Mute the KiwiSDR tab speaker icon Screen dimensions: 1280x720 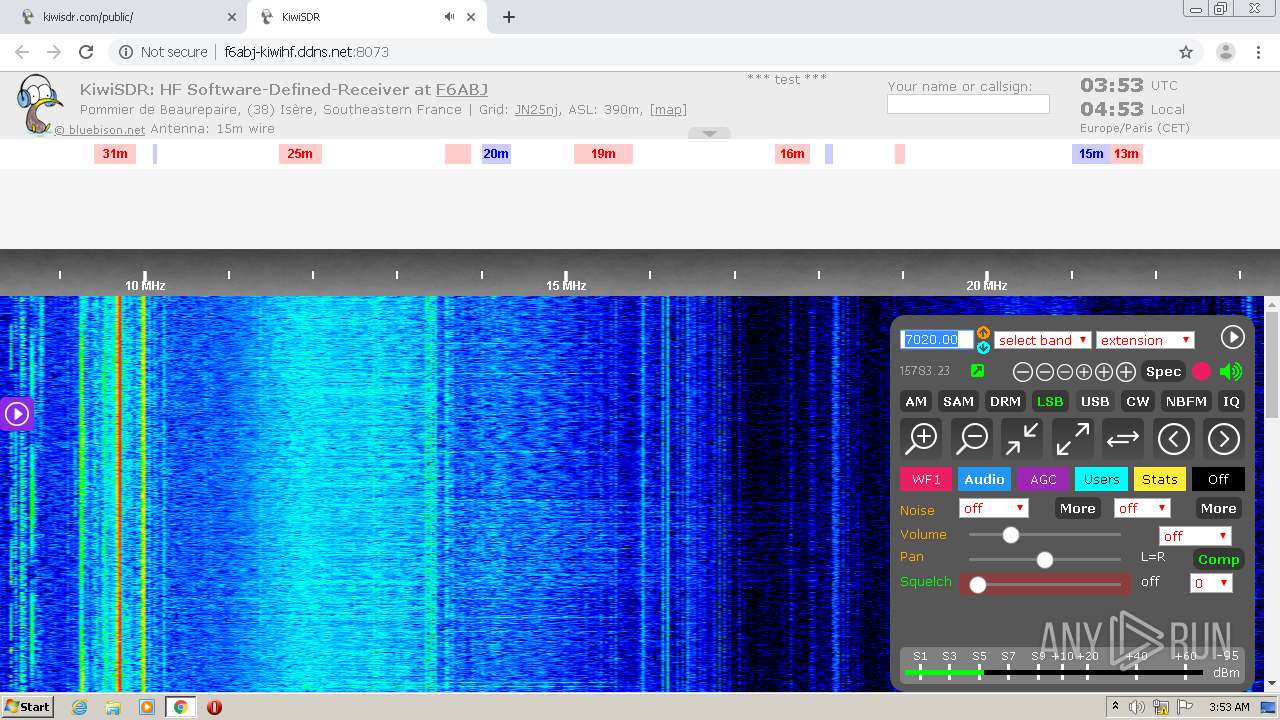pos(449,17)
